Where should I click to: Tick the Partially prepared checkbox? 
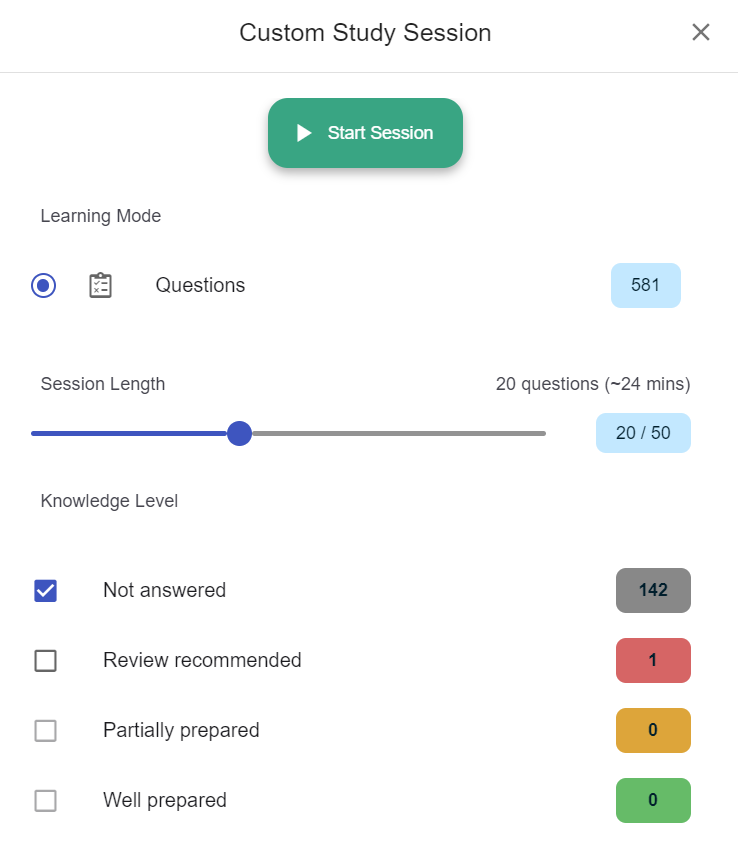[46, 730]
